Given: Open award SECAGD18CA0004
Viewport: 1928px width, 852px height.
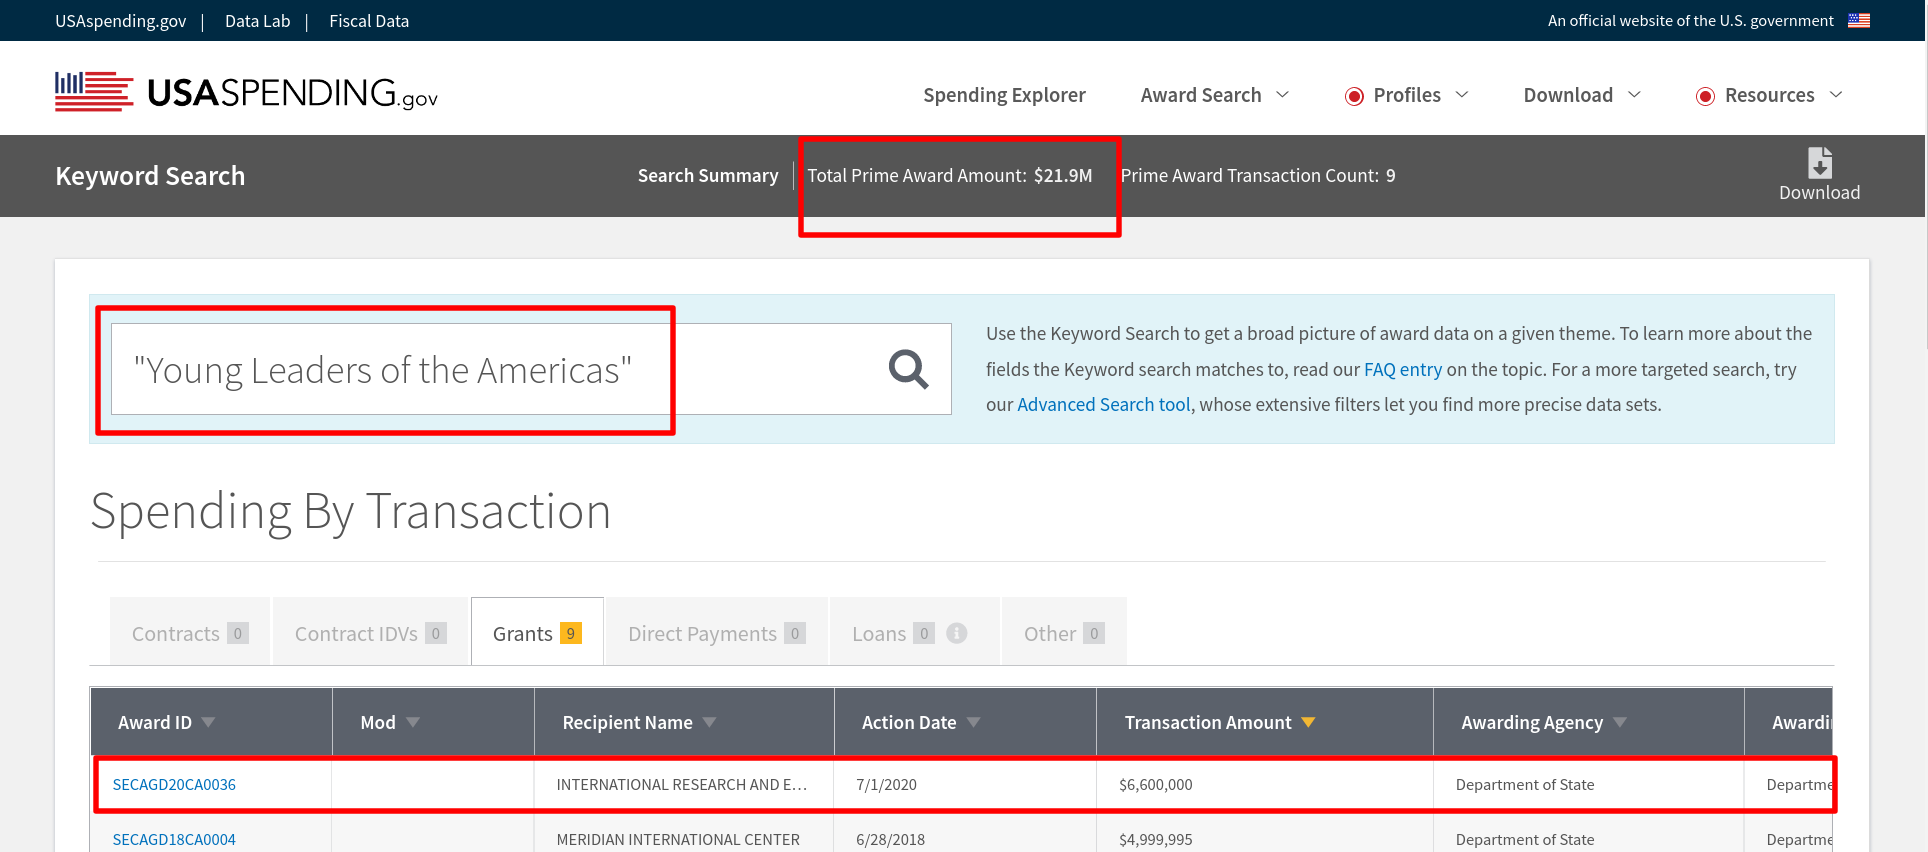Looking at the screenshot, I should pyautogui.click(x=174, y=840).
